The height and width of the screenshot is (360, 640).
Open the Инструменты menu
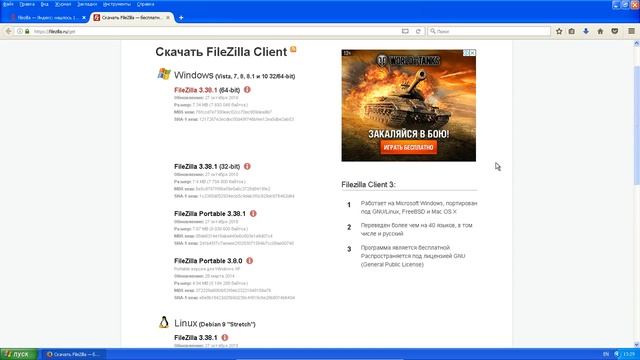tap(117, 4)
